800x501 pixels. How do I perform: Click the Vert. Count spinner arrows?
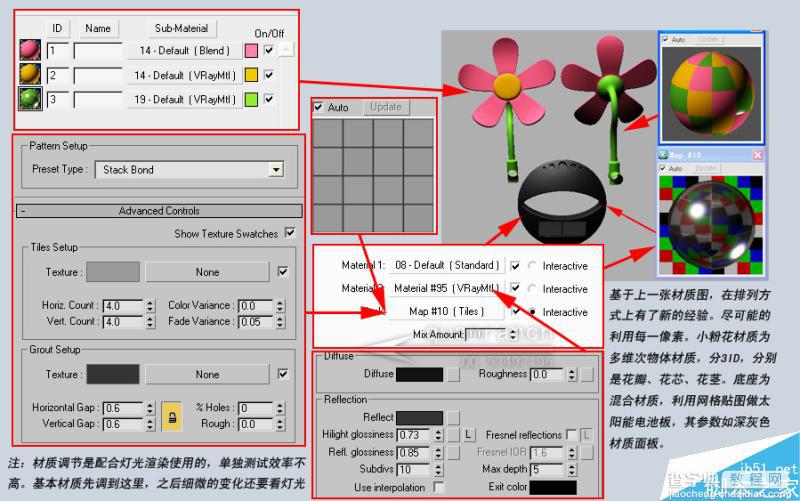(x=150, y=322)
